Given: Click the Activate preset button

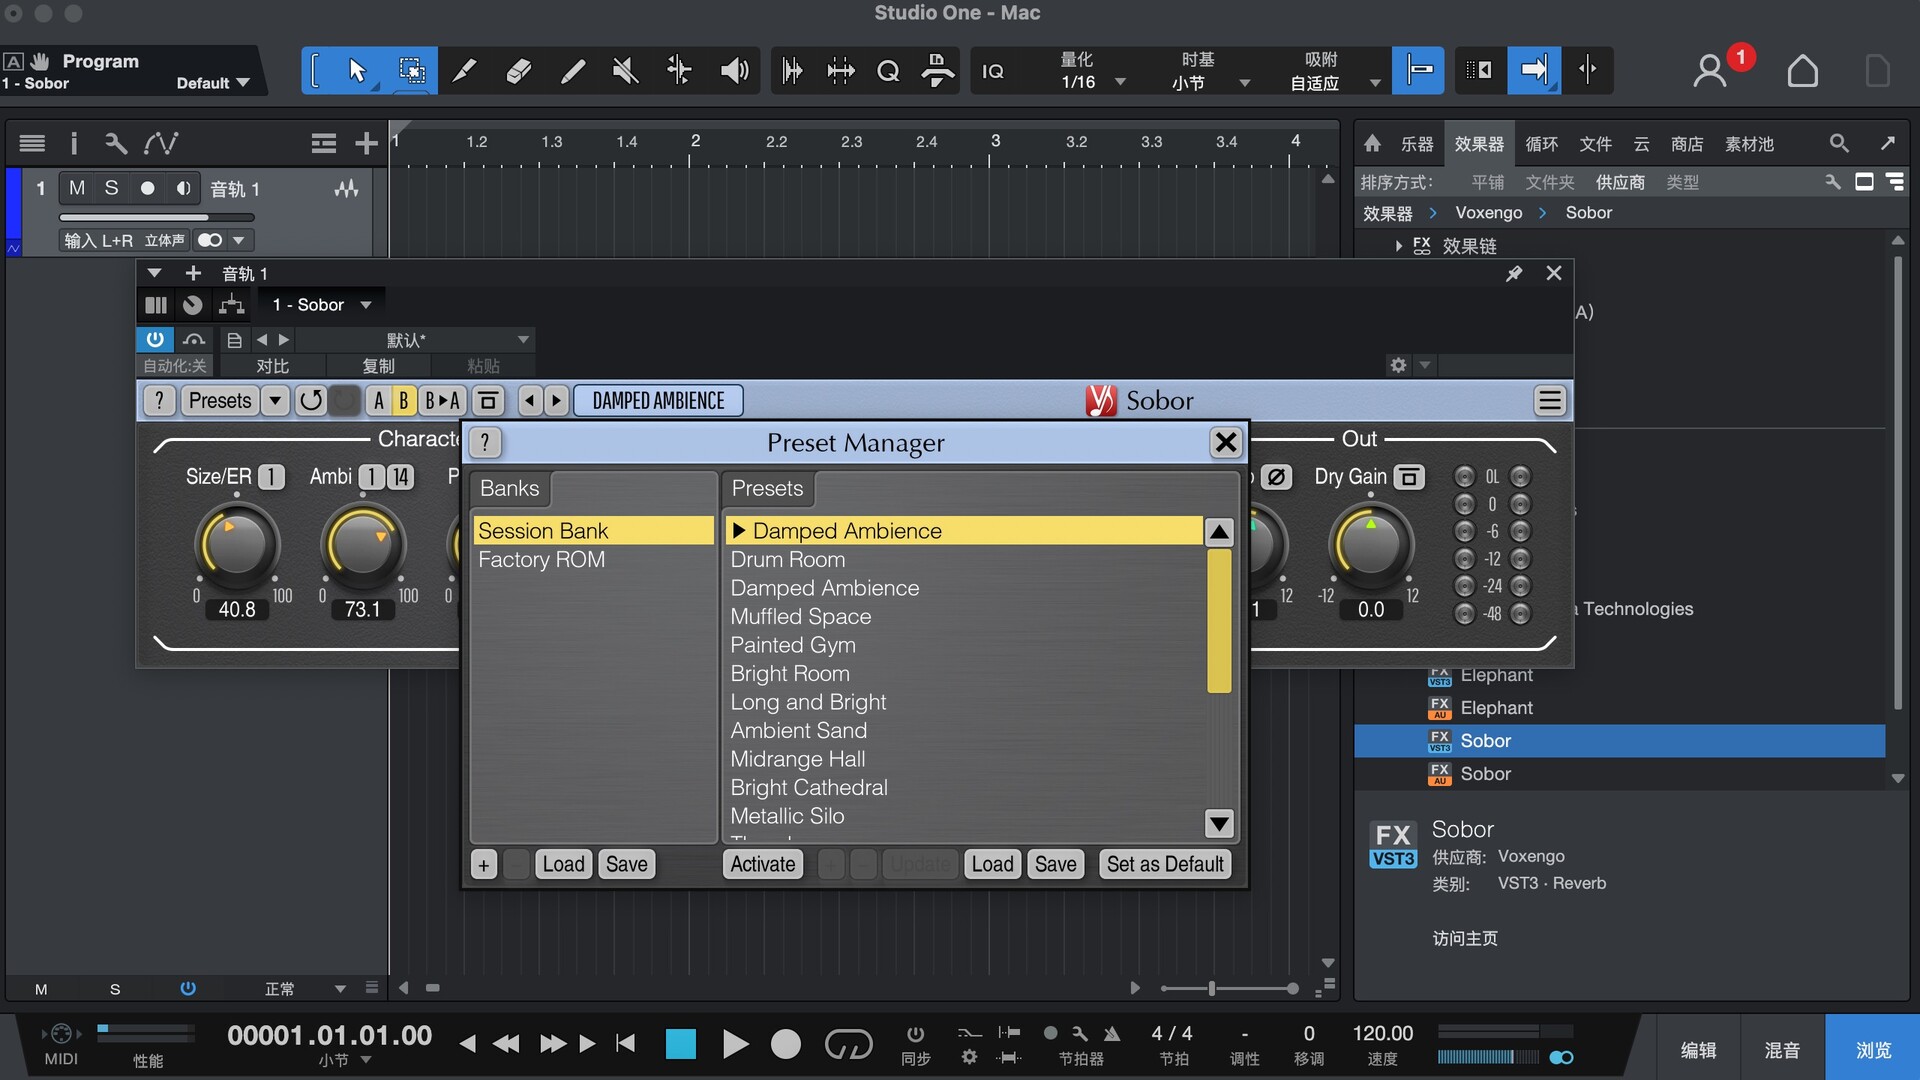Looking at the screenshot, I should tap(762, 864).
